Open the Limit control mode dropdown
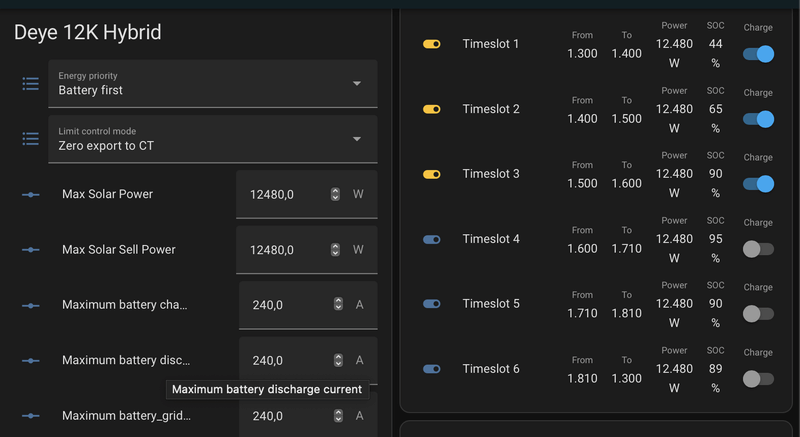Viewport: 800px width, 437px height. 213,139
